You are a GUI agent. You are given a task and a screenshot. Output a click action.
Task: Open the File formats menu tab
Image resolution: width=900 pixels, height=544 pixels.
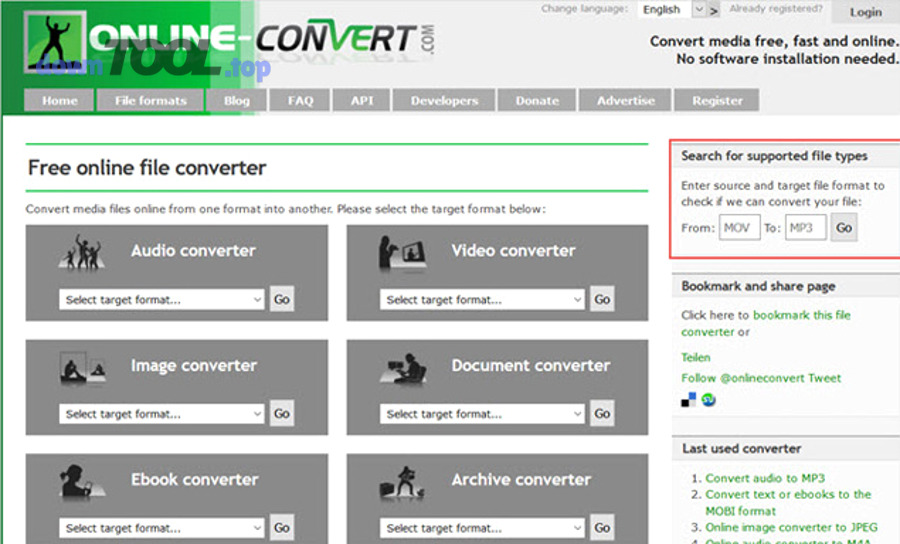tap(150, 100)
